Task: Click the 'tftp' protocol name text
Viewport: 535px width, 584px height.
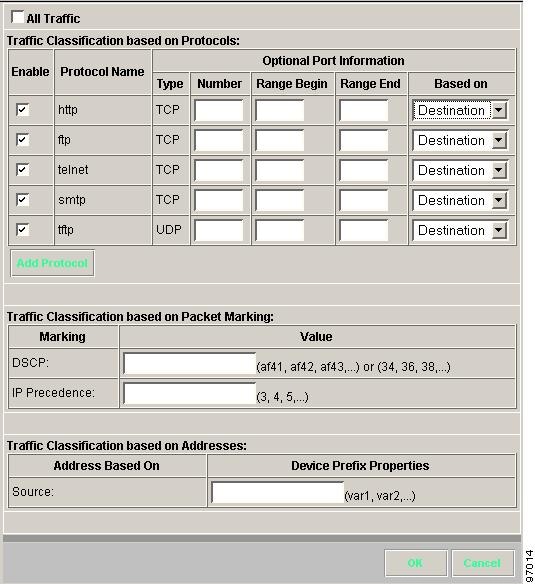Action: 66,230
